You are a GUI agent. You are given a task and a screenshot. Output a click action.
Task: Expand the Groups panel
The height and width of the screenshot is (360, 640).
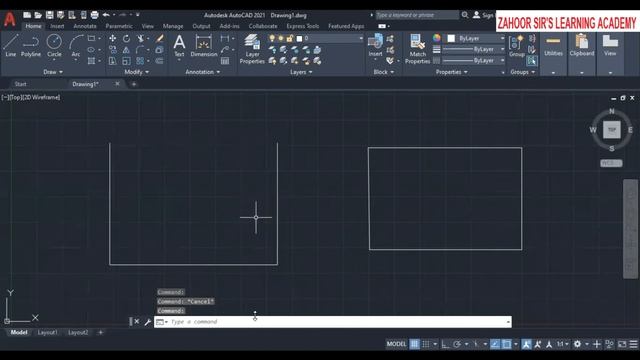pos(522,72)
